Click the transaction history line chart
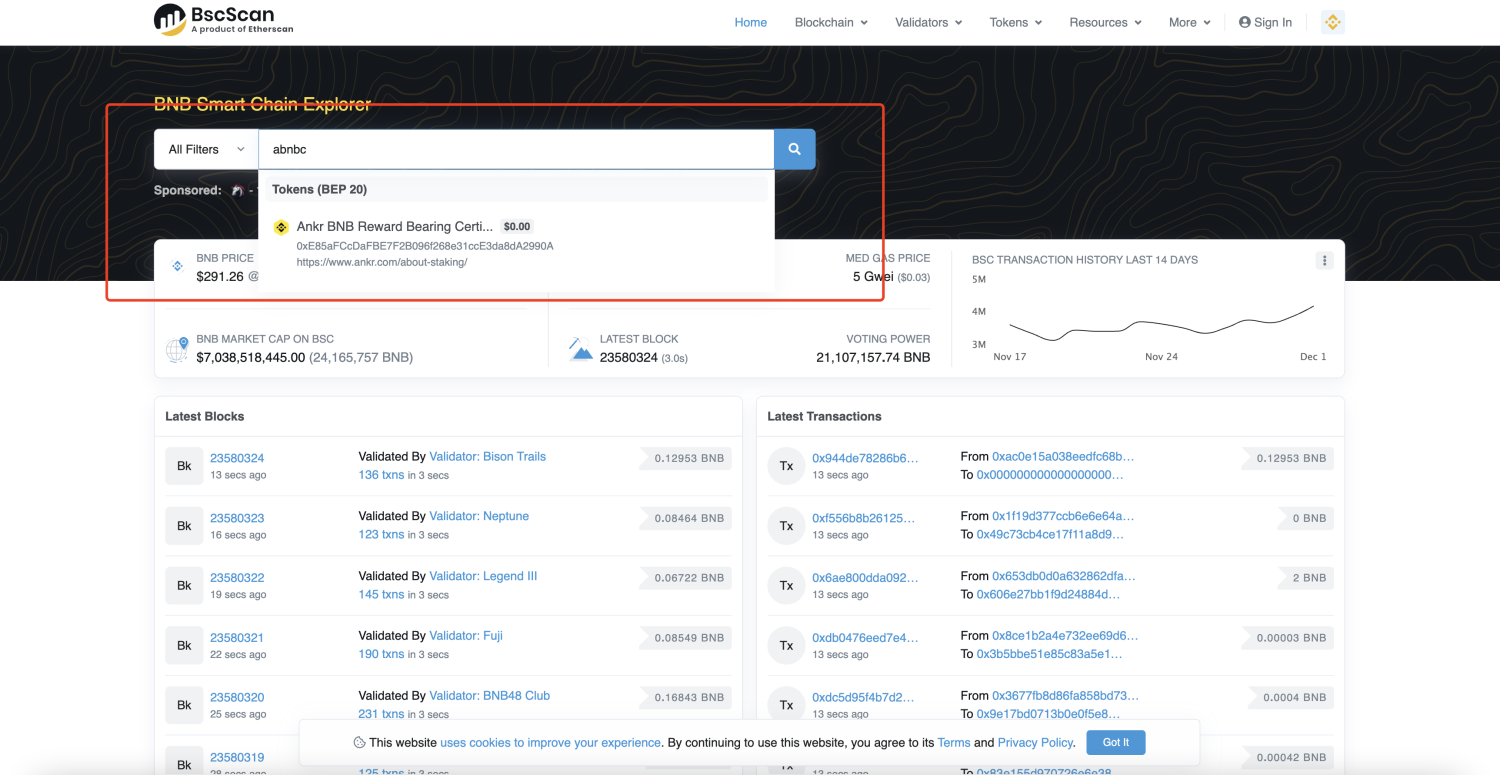The image size is (1500, 775). click(1161, 325)
